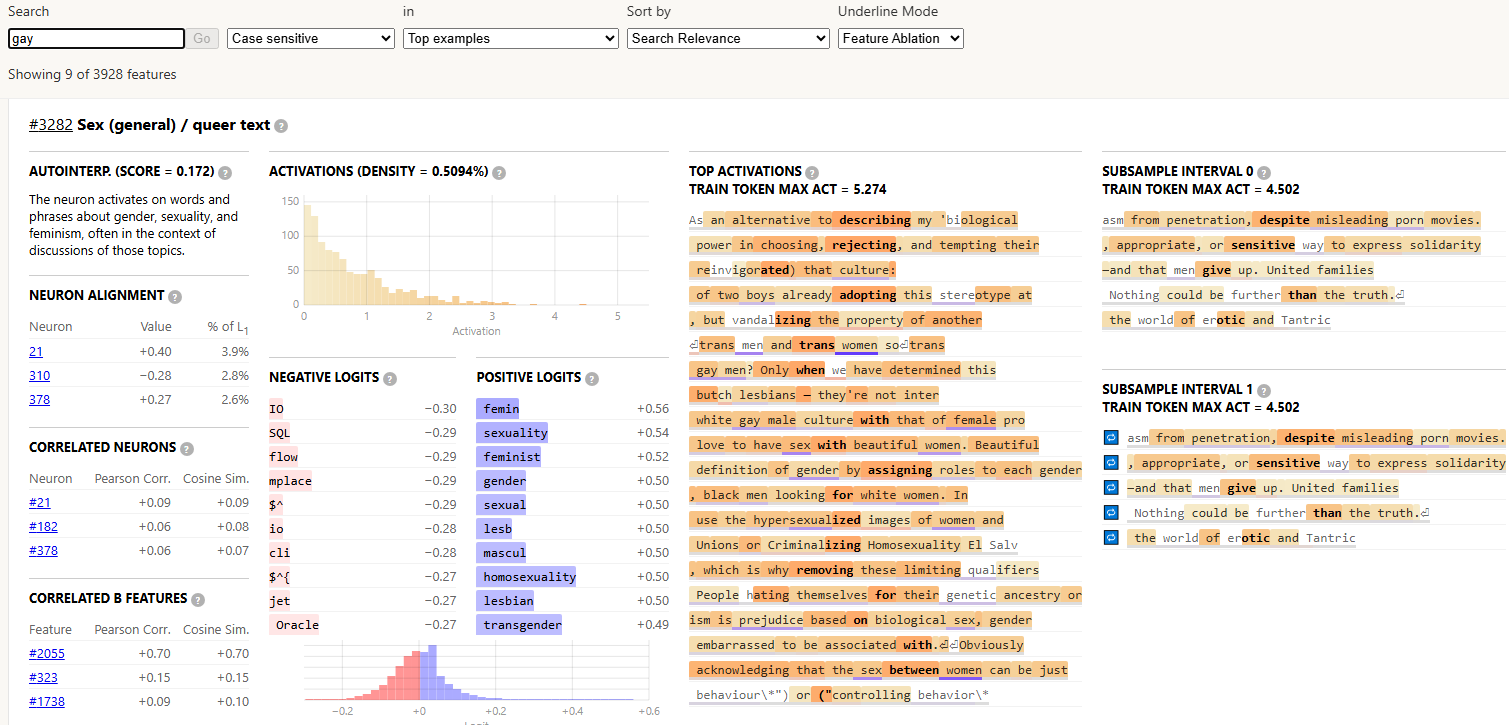Click the NEGATIVE LOGITS help icon
Image resolution: width=1509 pixels, height=725 pixels.
pos(390,378)
